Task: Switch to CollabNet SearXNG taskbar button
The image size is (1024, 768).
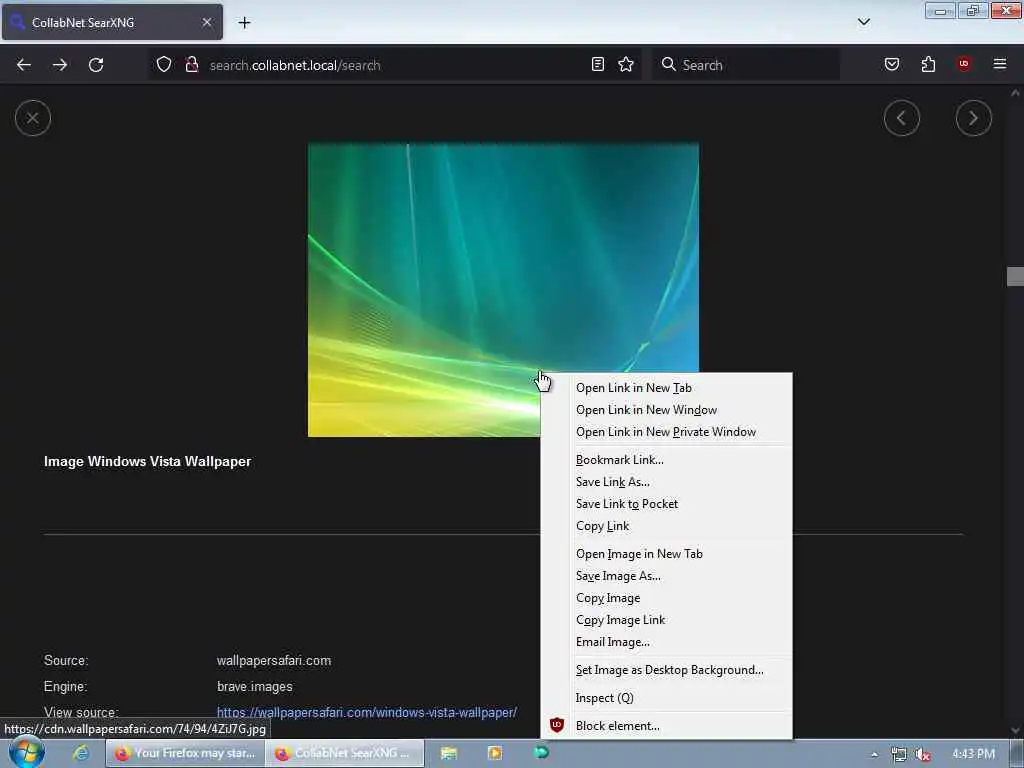Action: [345, 754]
